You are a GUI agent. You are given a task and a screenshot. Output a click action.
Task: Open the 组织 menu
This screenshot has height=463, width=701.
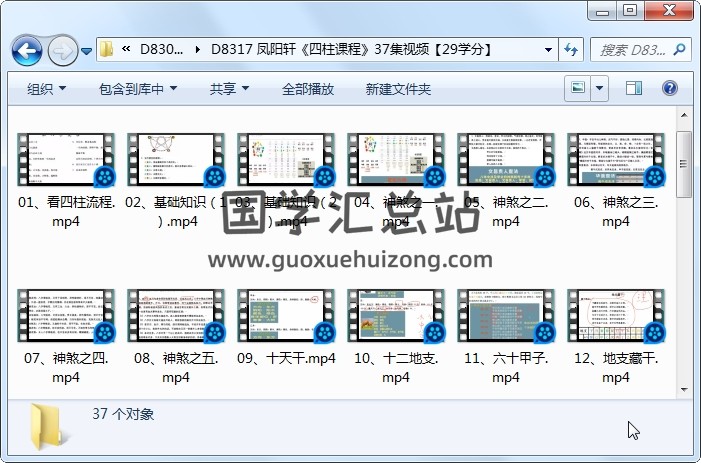pos(46,89)
